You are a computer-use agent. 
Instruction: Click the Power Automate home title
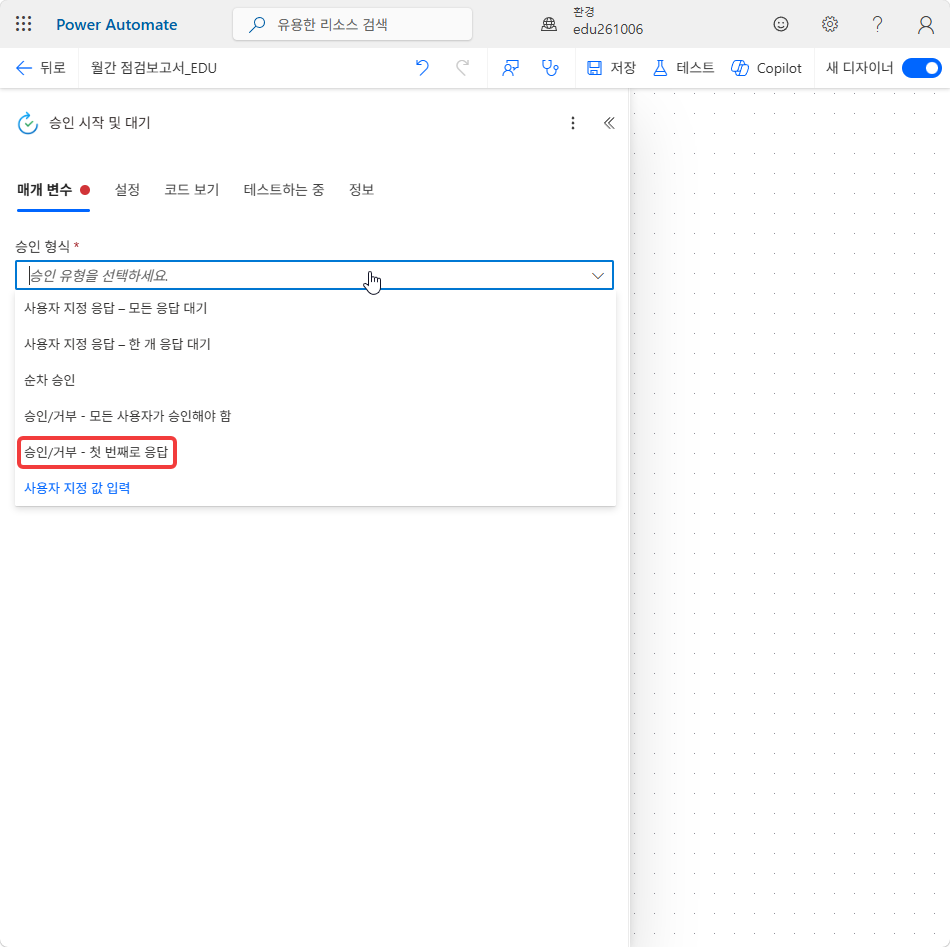tap(116, 25)
